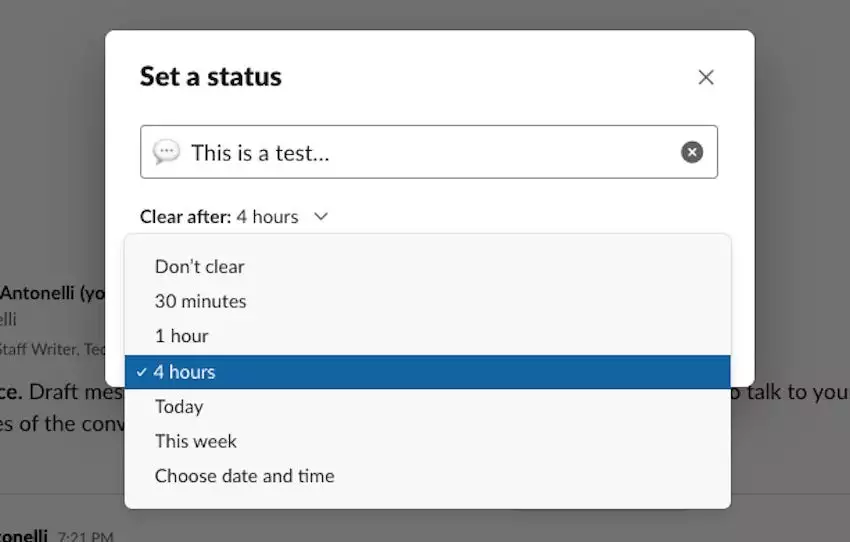Focus the 'This is a test...' status field
The image size is (850, 542).
pos(420,152)
